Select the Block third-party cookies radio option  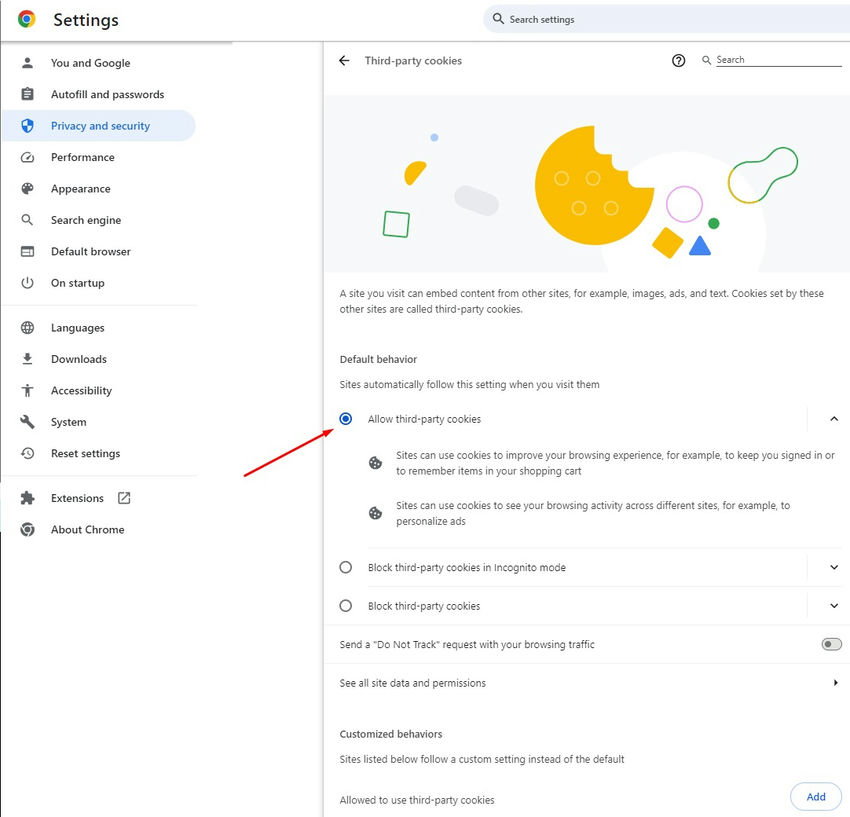(346, 606)
